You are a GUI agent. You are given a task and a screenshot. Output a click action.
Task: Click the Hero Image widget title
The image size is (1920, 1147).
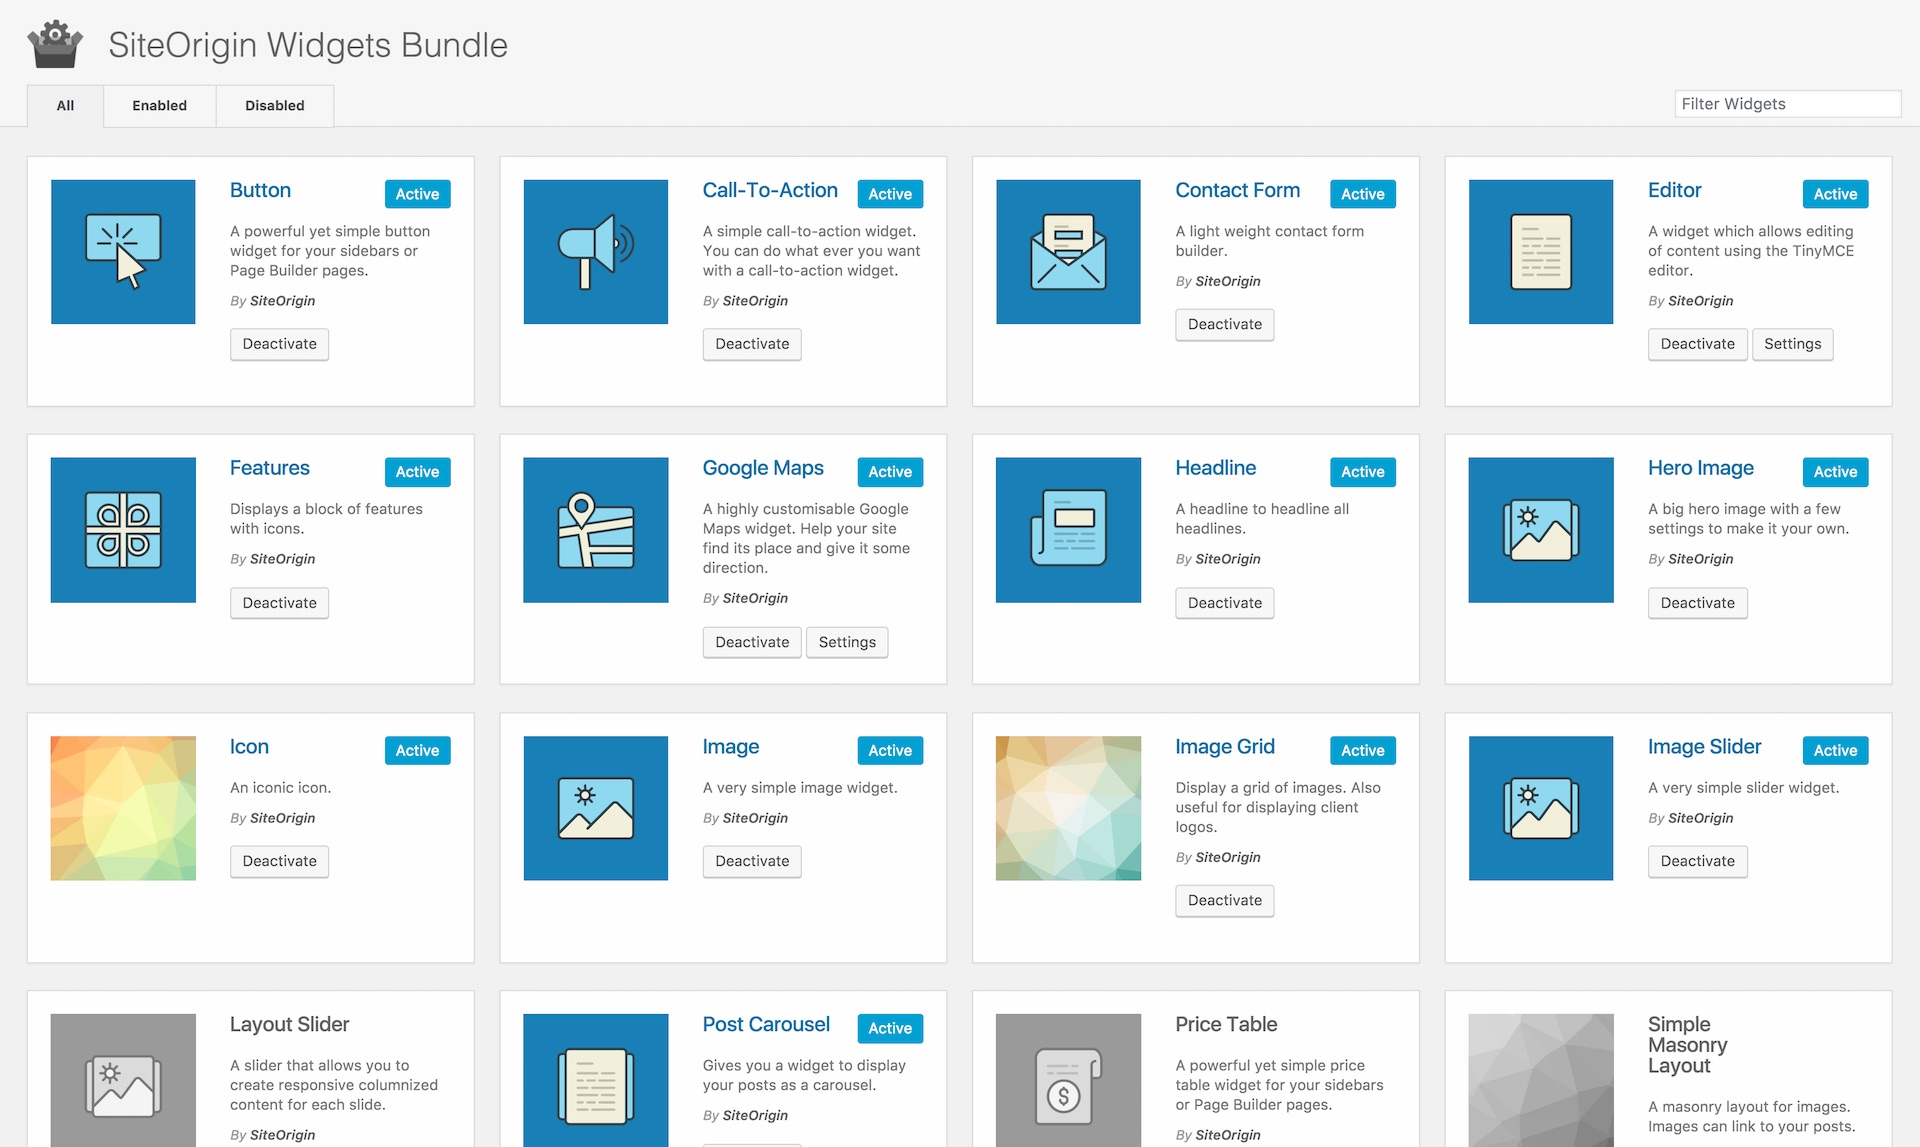click(1701, 468)
